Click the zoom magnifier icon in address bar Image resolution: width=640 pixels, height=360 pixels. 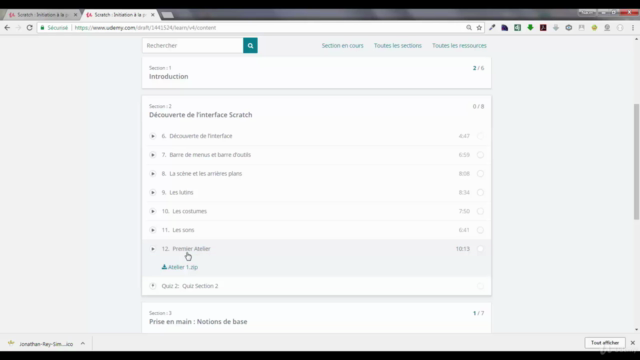(469, 28)
